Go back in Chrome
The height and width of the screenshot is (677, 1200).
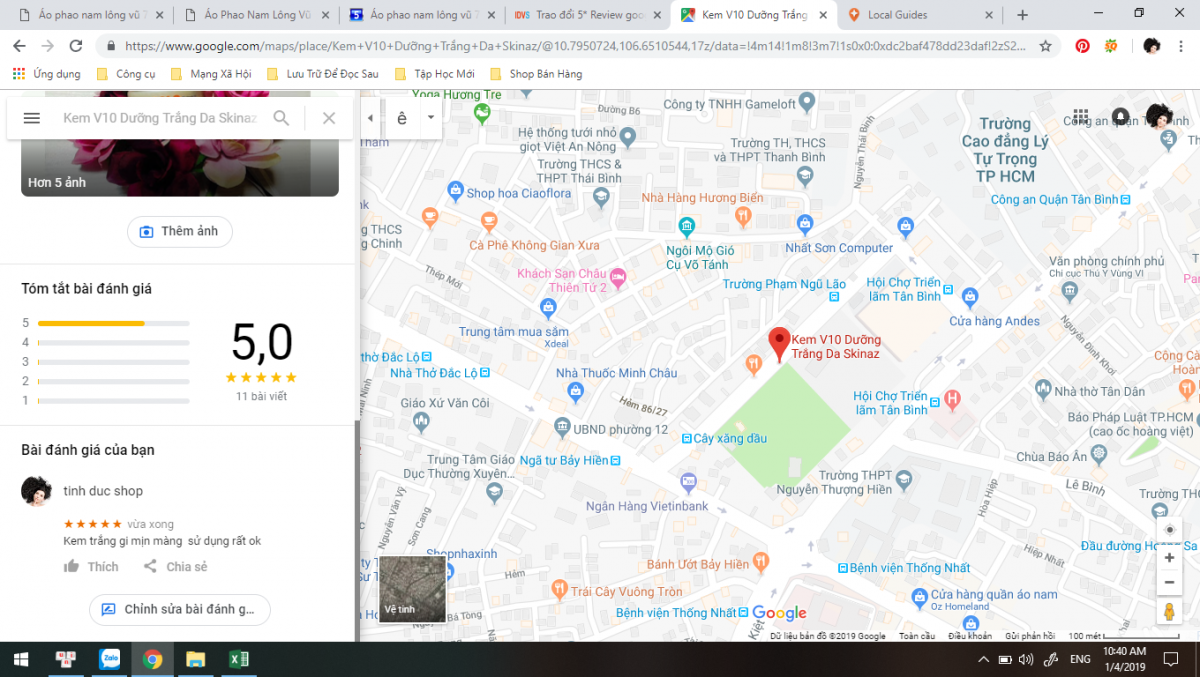[x=20, y=46]
